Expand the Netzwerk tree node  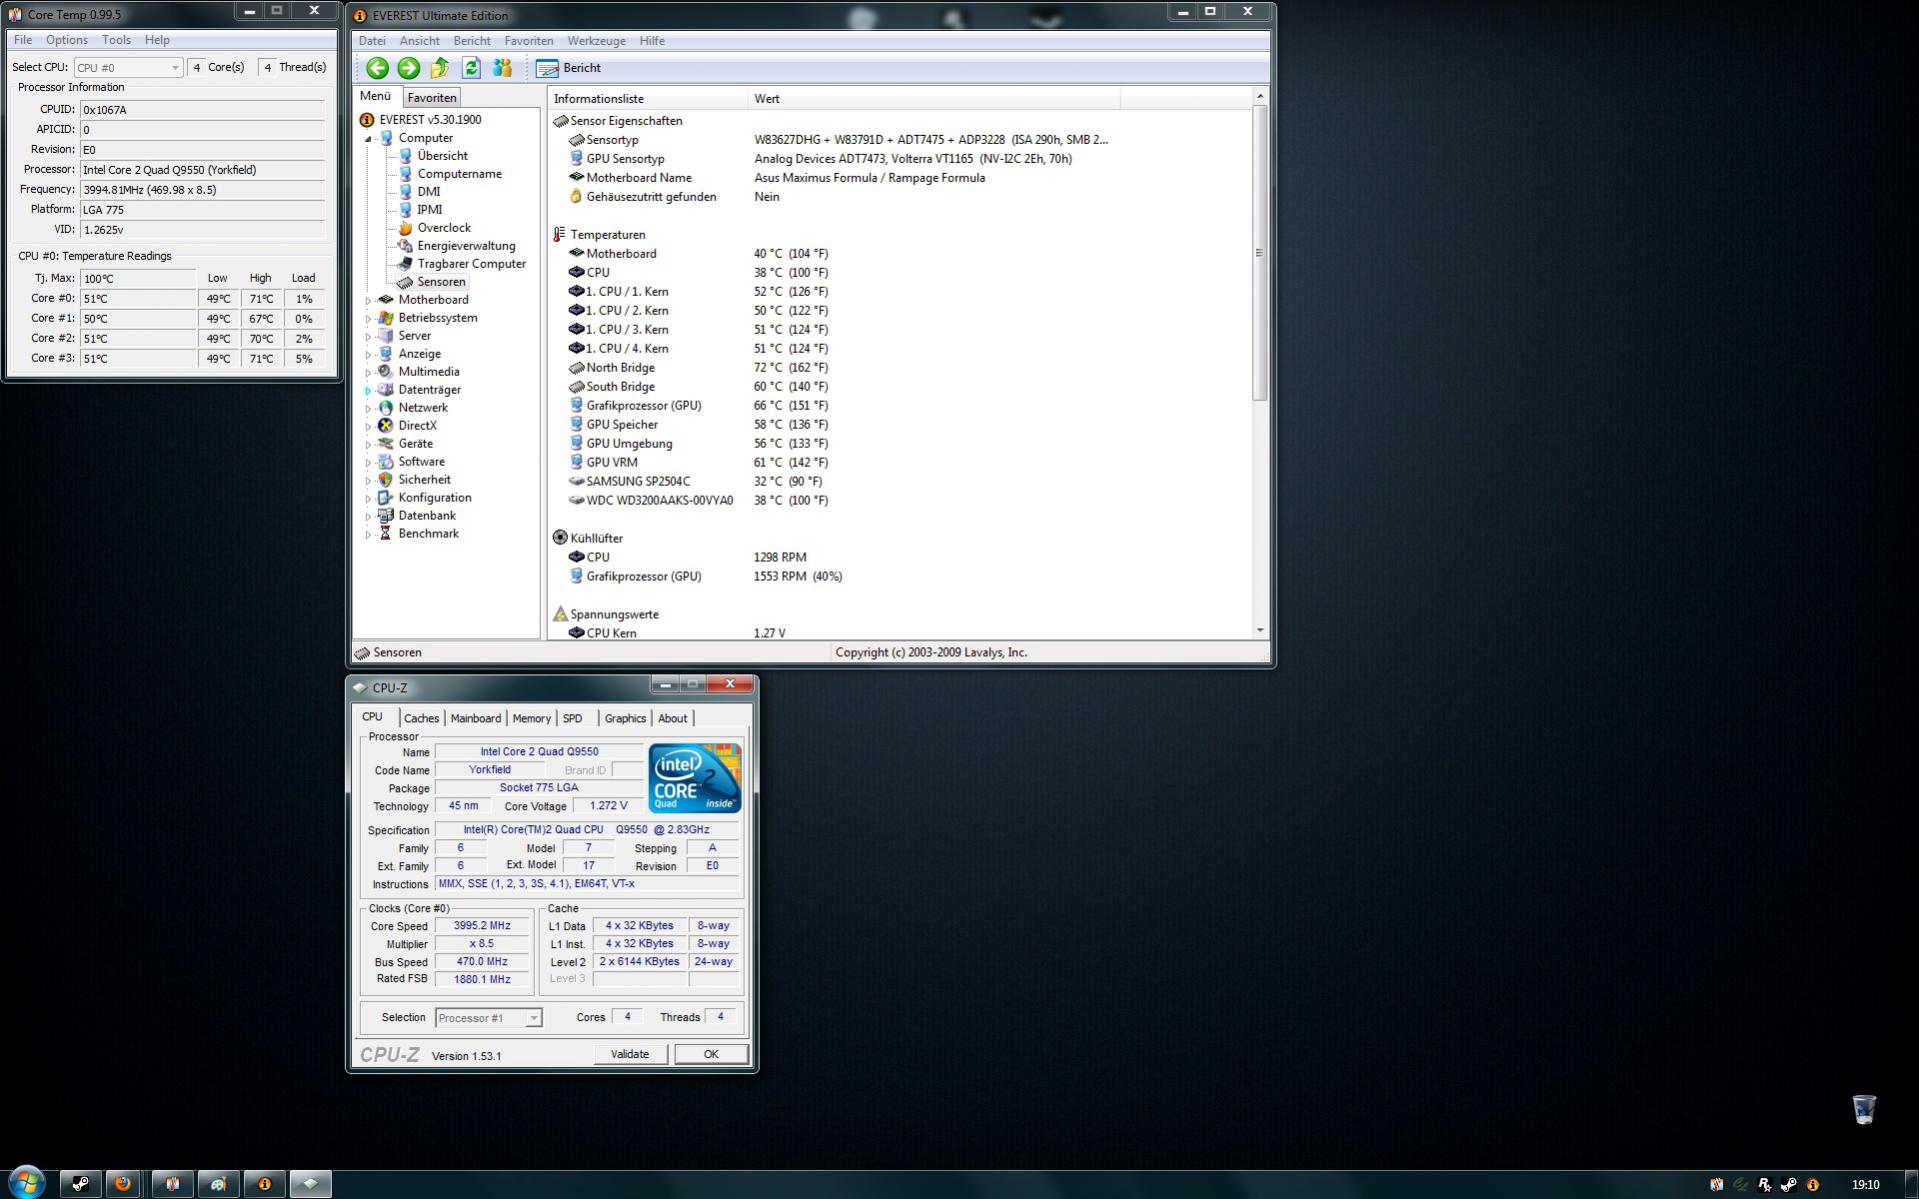pos(368,408)
